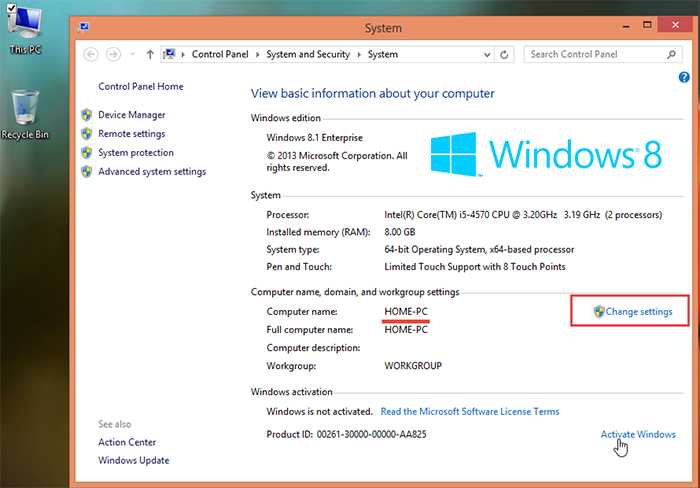700x488 pixels.
Task: Go forward with the Forward arrow
Action: (x=113, y=54)
